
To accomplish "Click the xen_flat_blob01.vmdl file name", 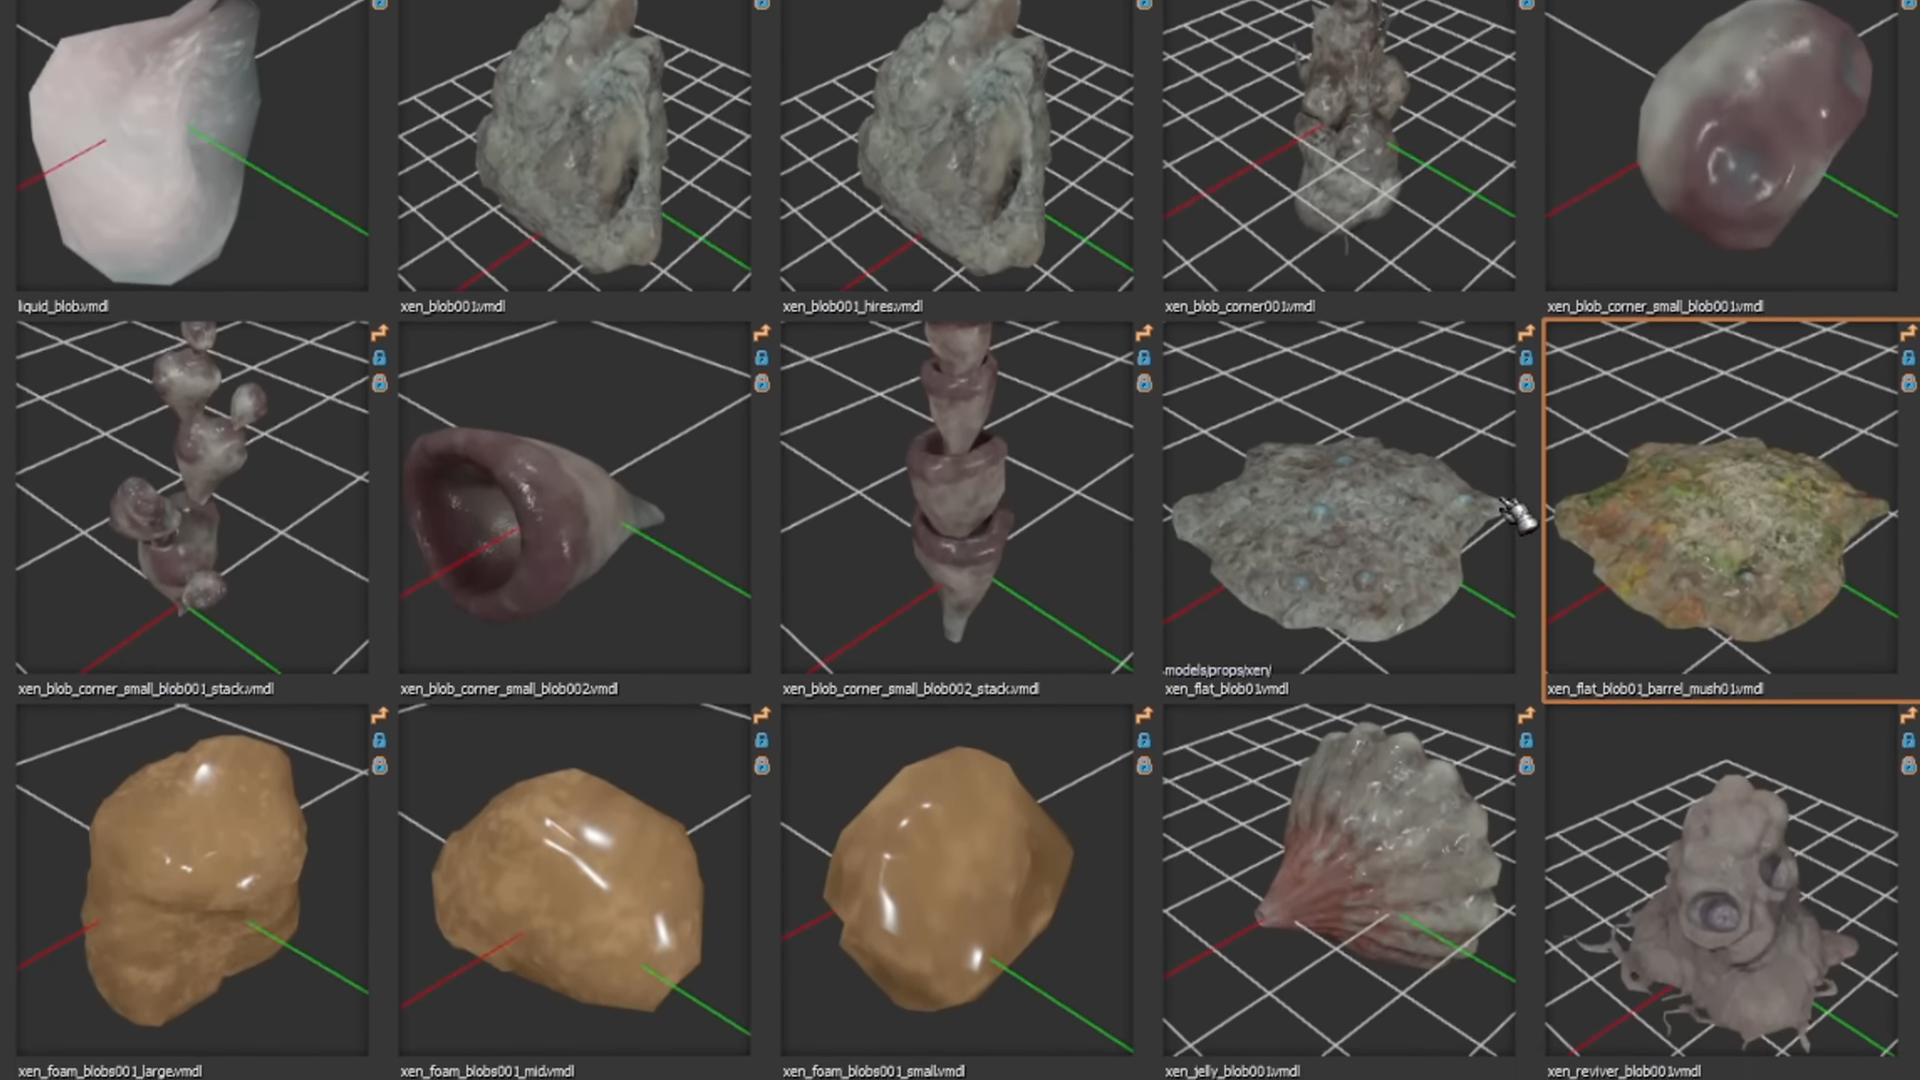I will 1226,688.
